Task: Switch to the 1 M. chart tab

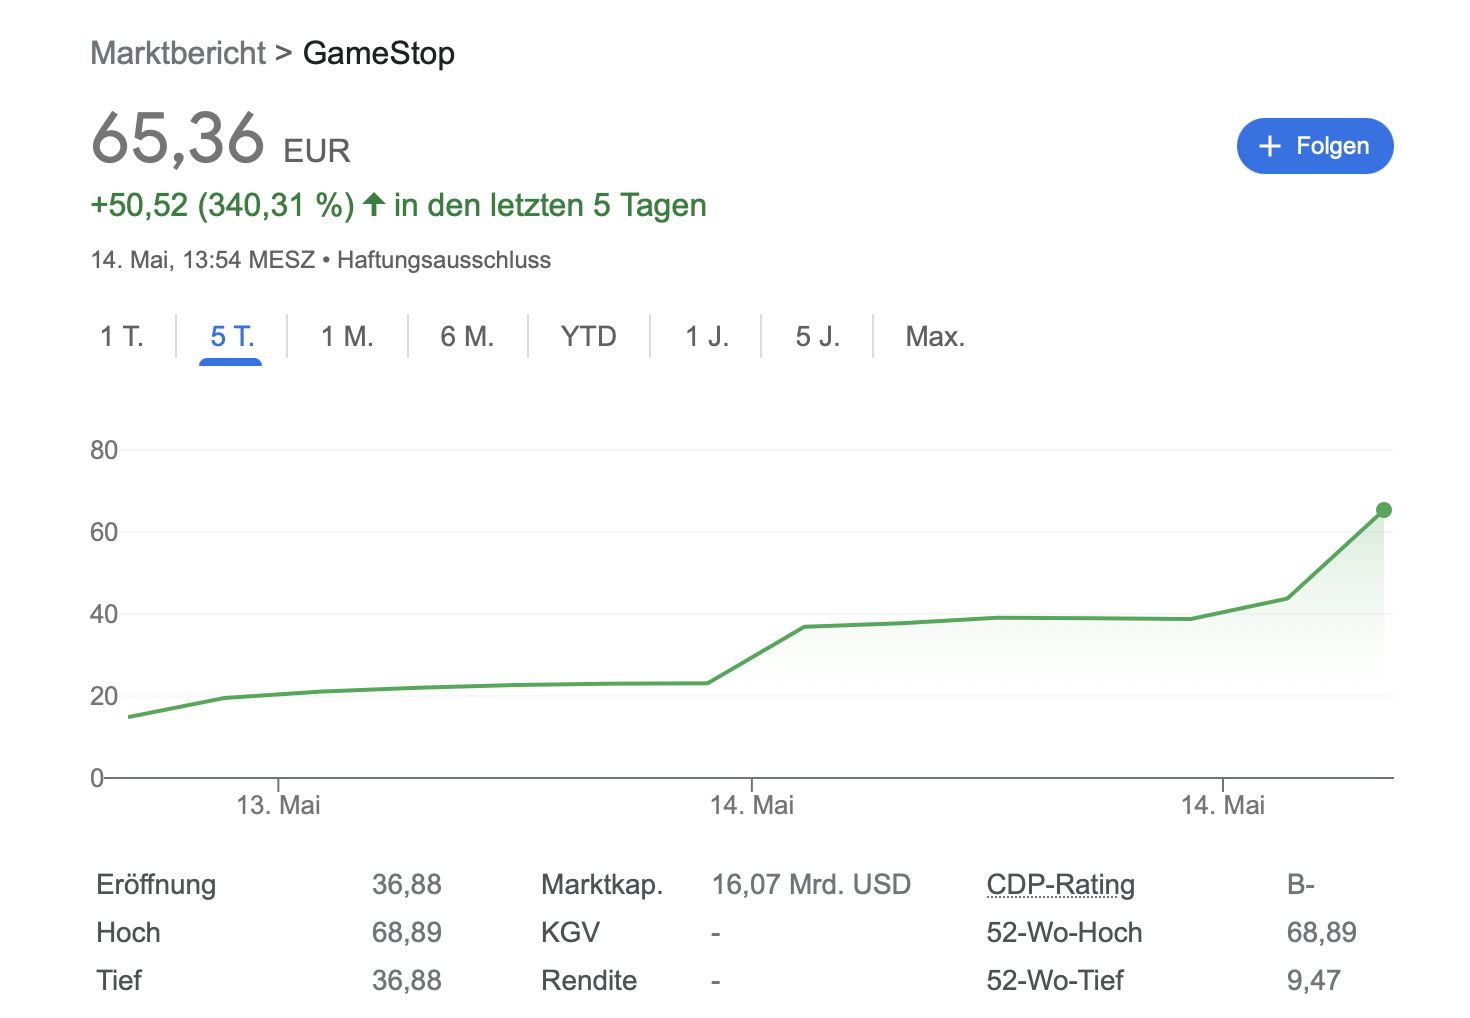Action: 347,336
